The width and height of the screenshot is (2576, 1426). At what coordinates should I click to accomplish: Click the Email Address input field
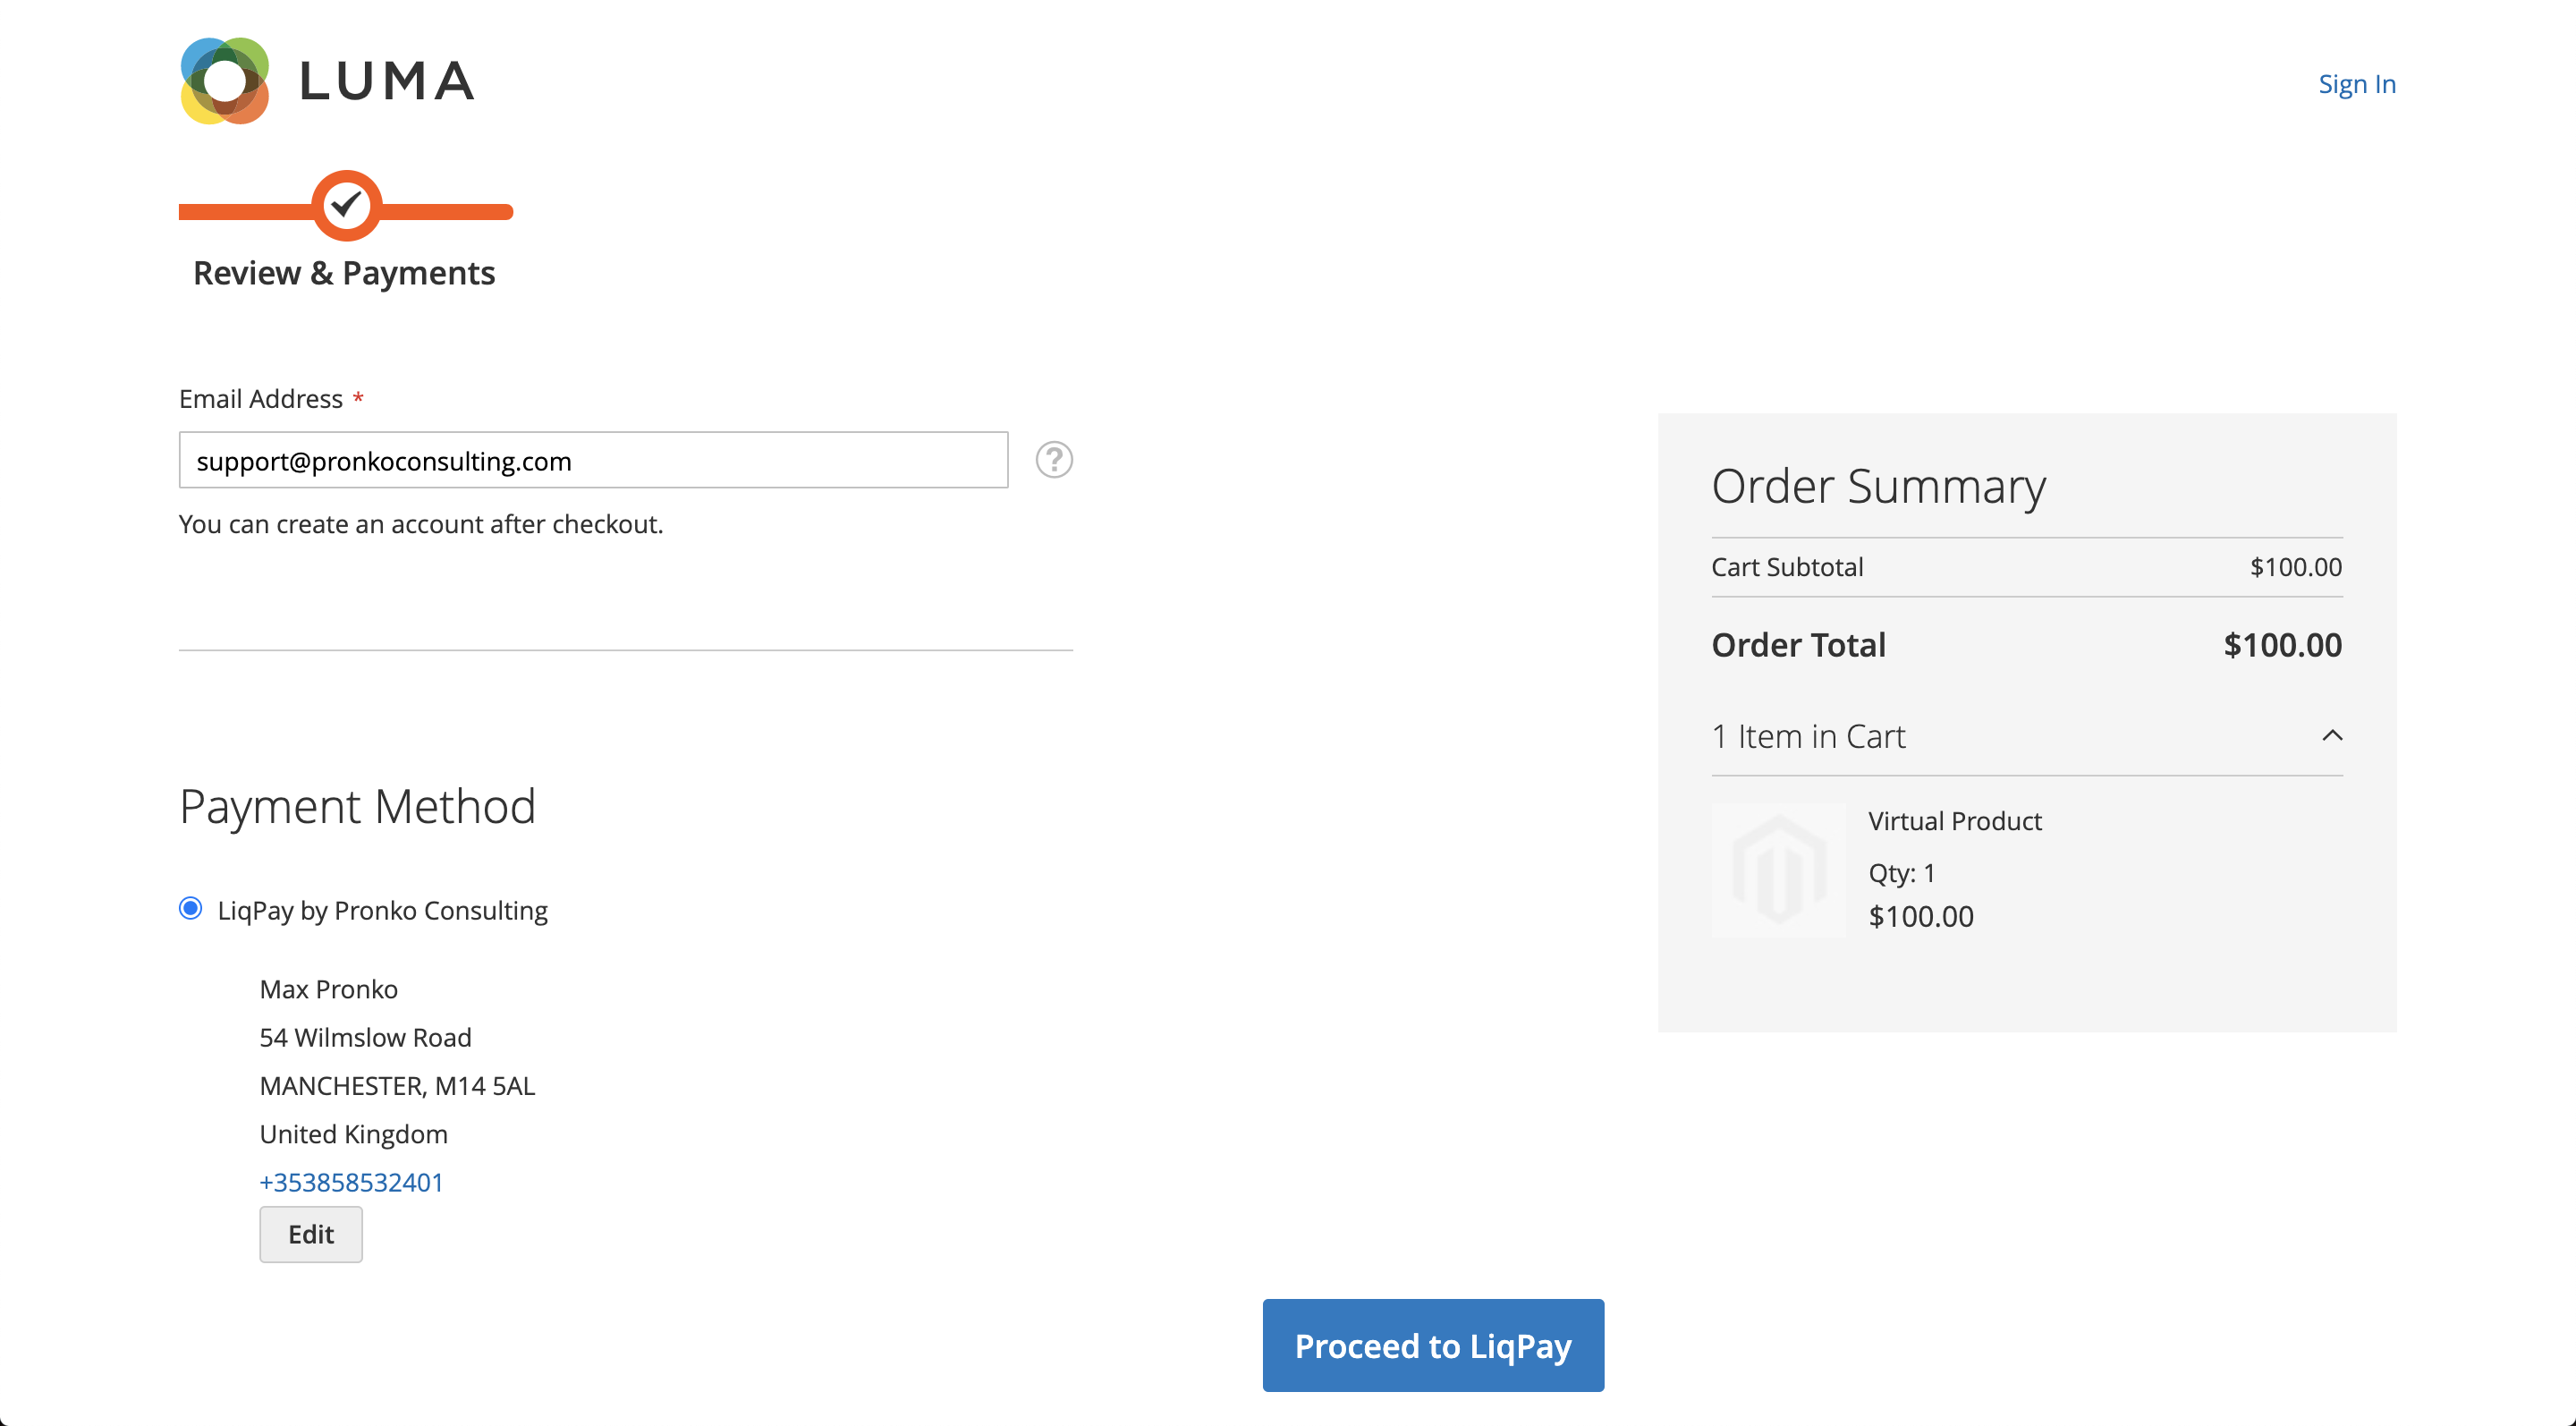[x=592, y=459]
